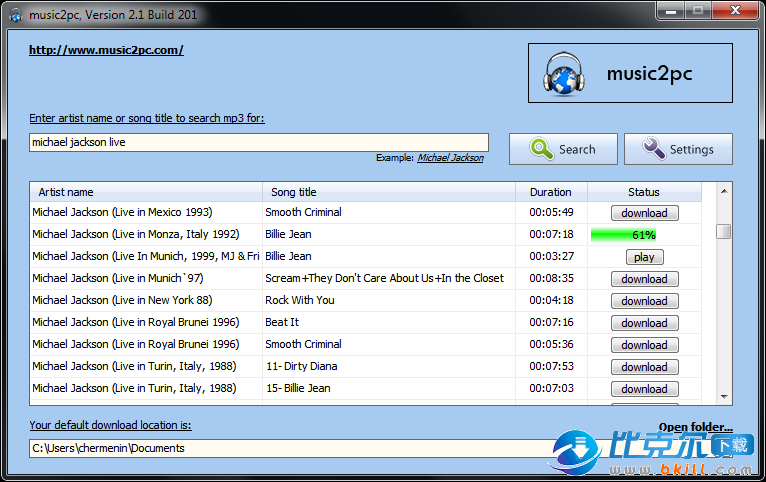Download Smooth Criminal Live in Mexico 1993
This screenshot has height=482, width=766.
pyautogui.click(x=644, y=213)
